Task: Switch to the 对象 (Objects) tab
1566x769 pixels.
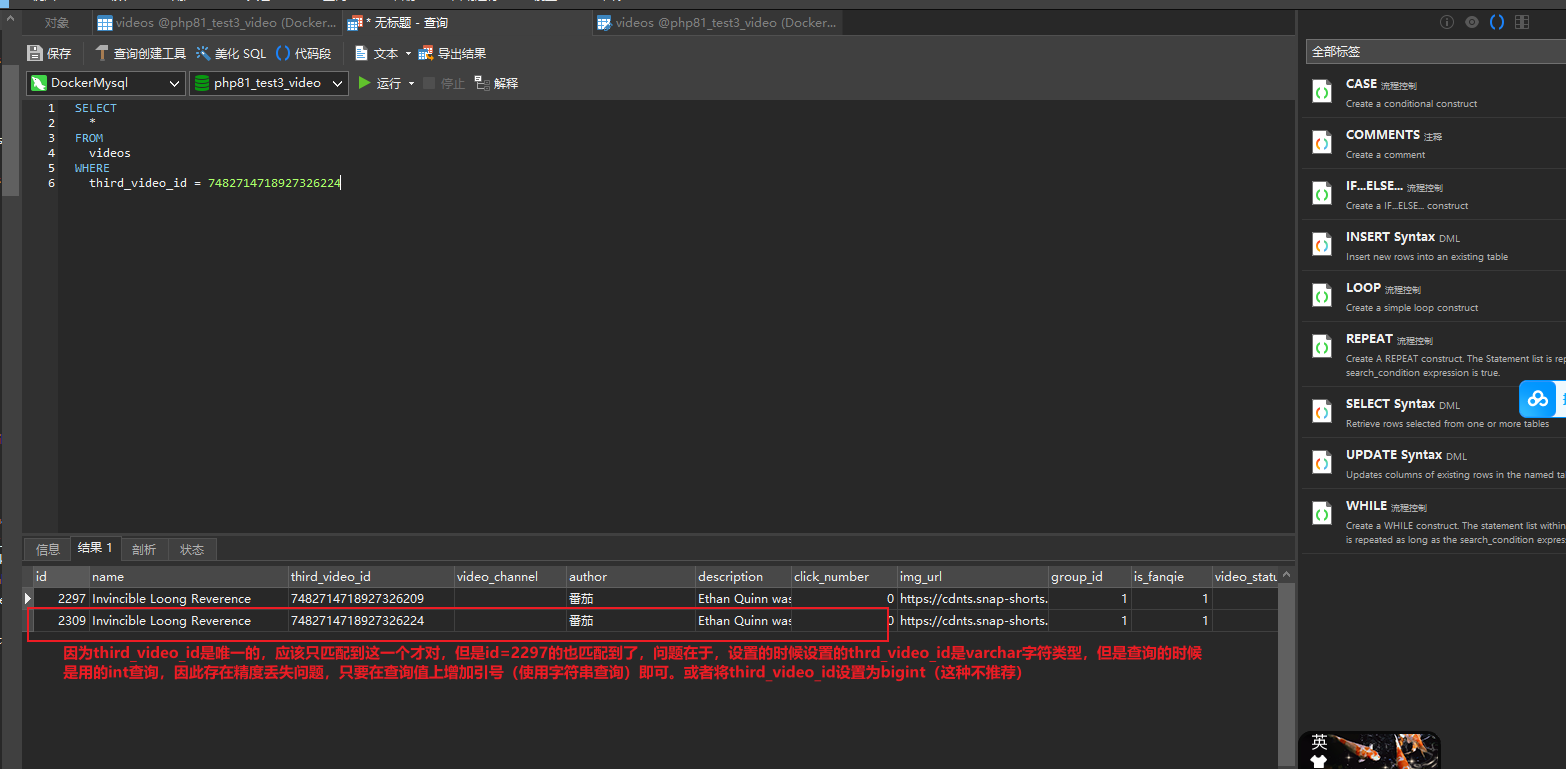Action: coord(57,22)
